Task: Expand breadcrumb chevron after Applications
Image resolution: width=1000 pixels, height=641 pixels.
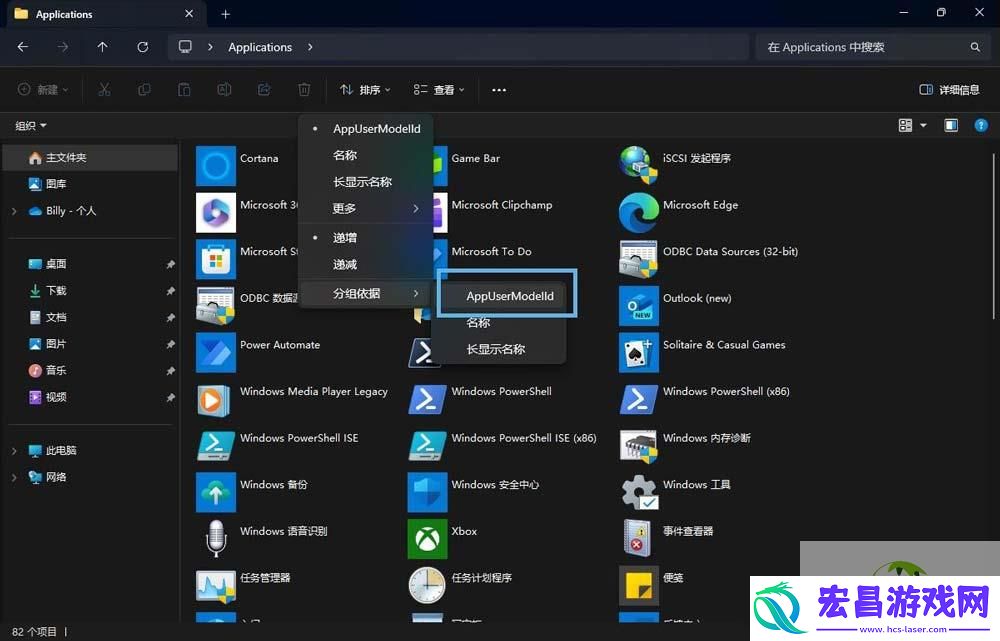Action: click(310, 47)
